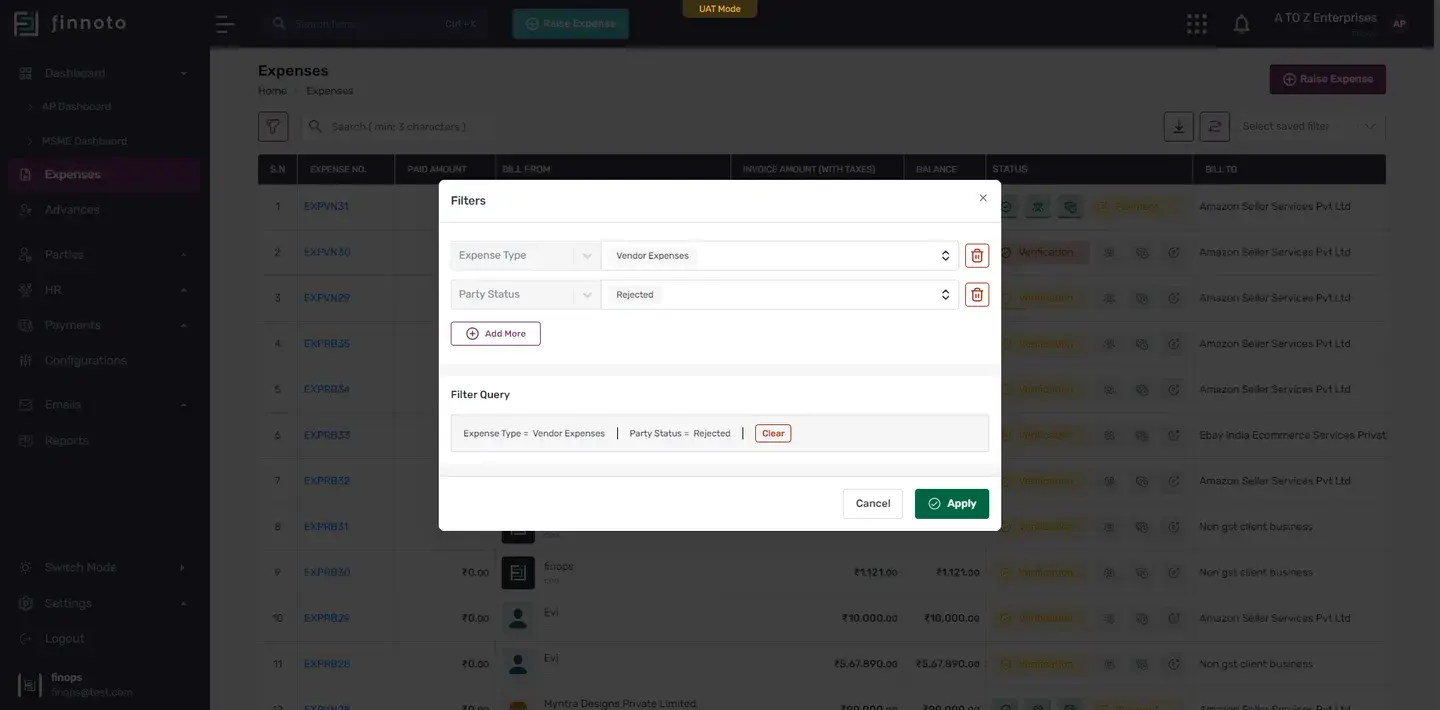Click the Evi avatar in the EXPRB29 row
The width and height of the screenshot is (1440, 710).
(518, 619)
